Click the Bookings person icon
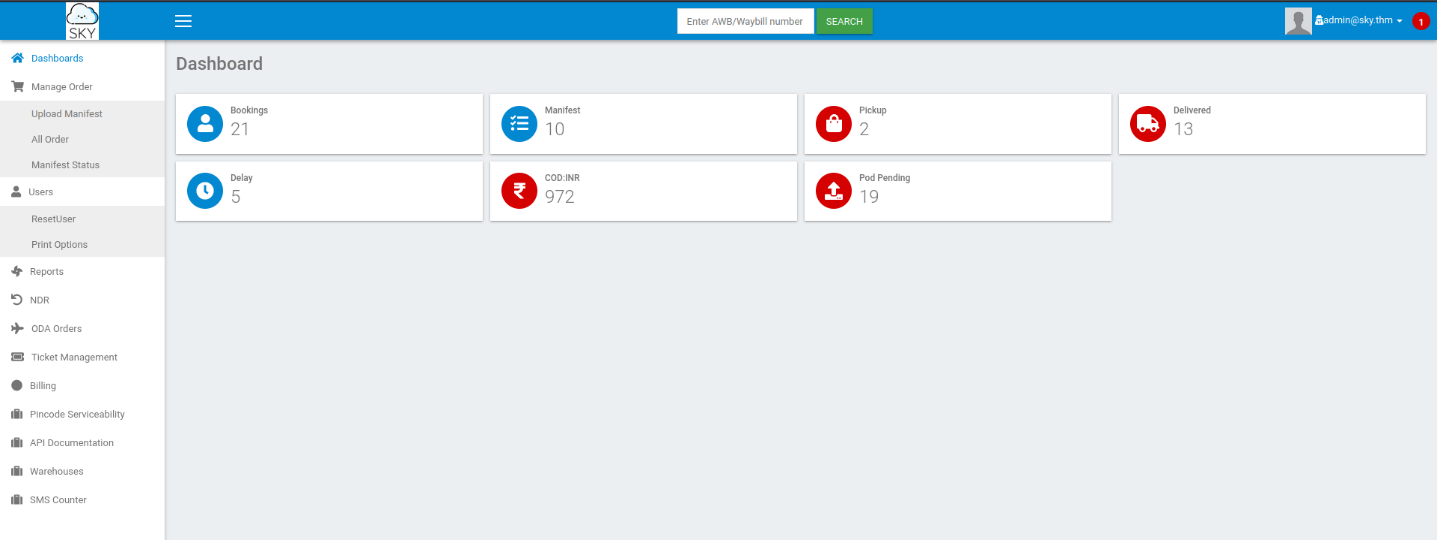 click(205, 124)
